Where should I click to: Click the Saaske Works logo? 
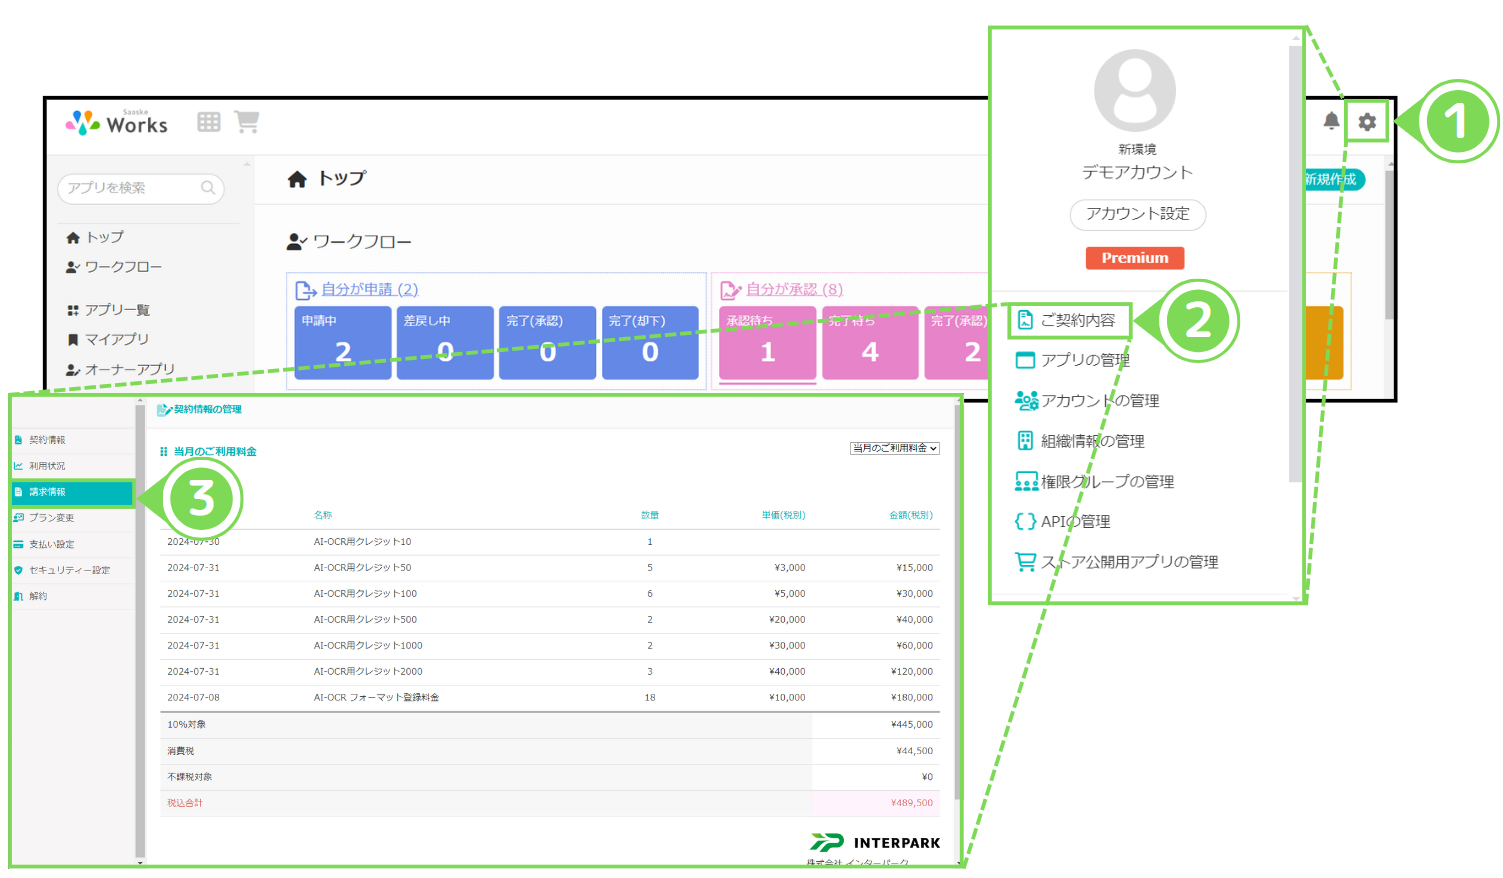117,121
